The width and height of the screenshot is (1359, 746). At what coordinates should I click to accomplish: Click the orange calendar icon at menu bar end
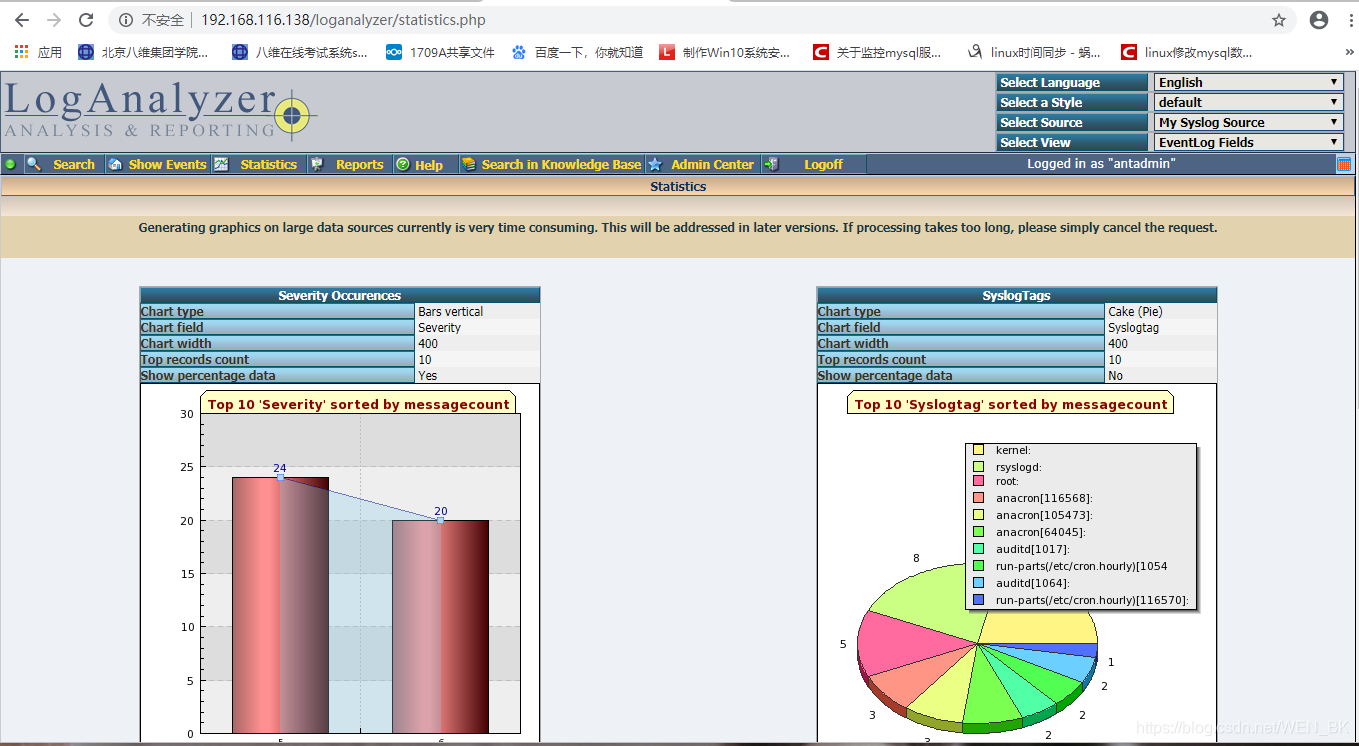tap(1344, 164)
